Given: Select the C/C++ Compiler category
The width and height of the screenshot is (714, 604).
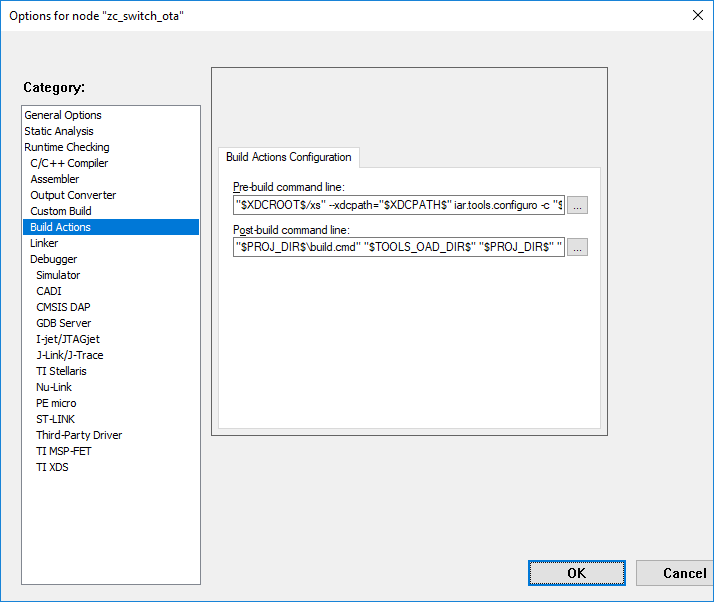Looking at the screenshot, I should pos(69,163).
